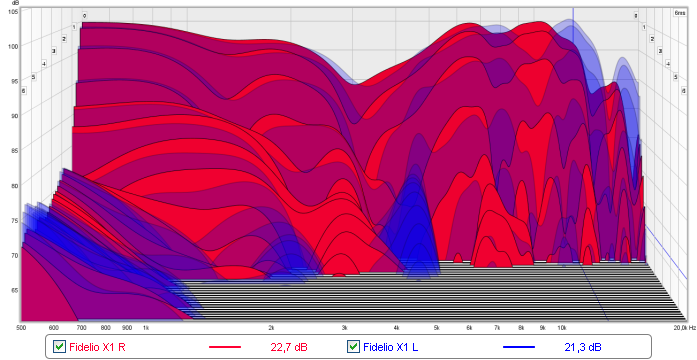The image size is (697, 360).
Task: Click the 20,0k Hz axis end label
Action: point(685,328)
